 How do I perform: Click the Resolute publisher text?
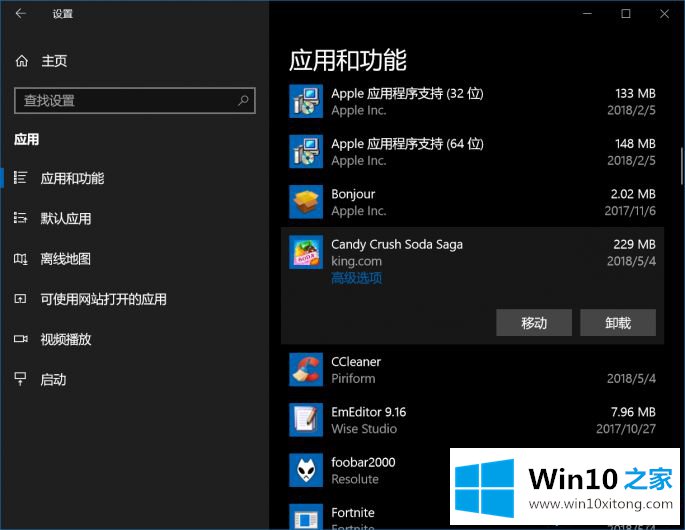coord(355,479)
